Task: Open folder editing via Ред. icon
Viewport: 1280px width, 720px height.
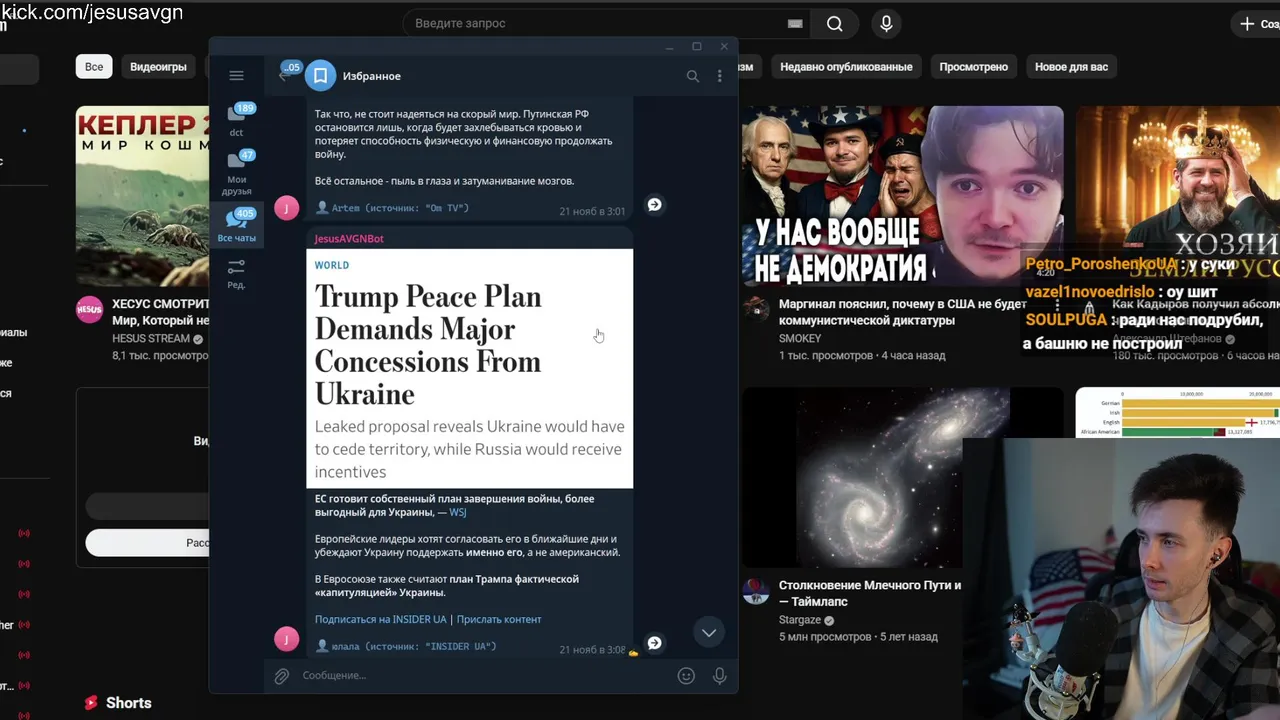Action: pos(236,273)
